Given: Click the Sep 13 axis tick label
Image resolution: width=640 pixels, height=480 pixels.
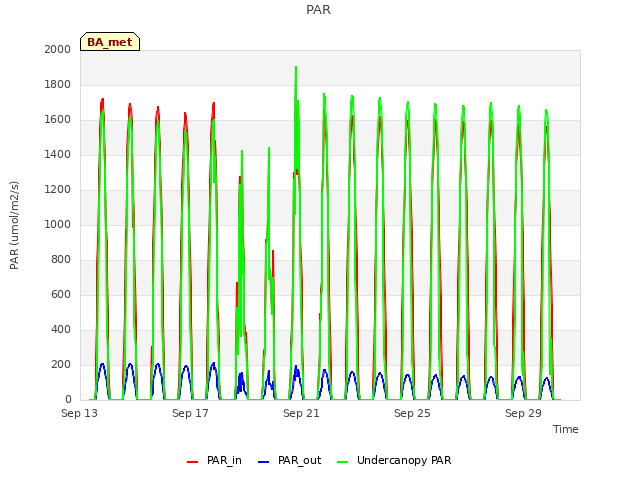Looking at the screenshot, I should pyautogui.click(x=80, y=413).
